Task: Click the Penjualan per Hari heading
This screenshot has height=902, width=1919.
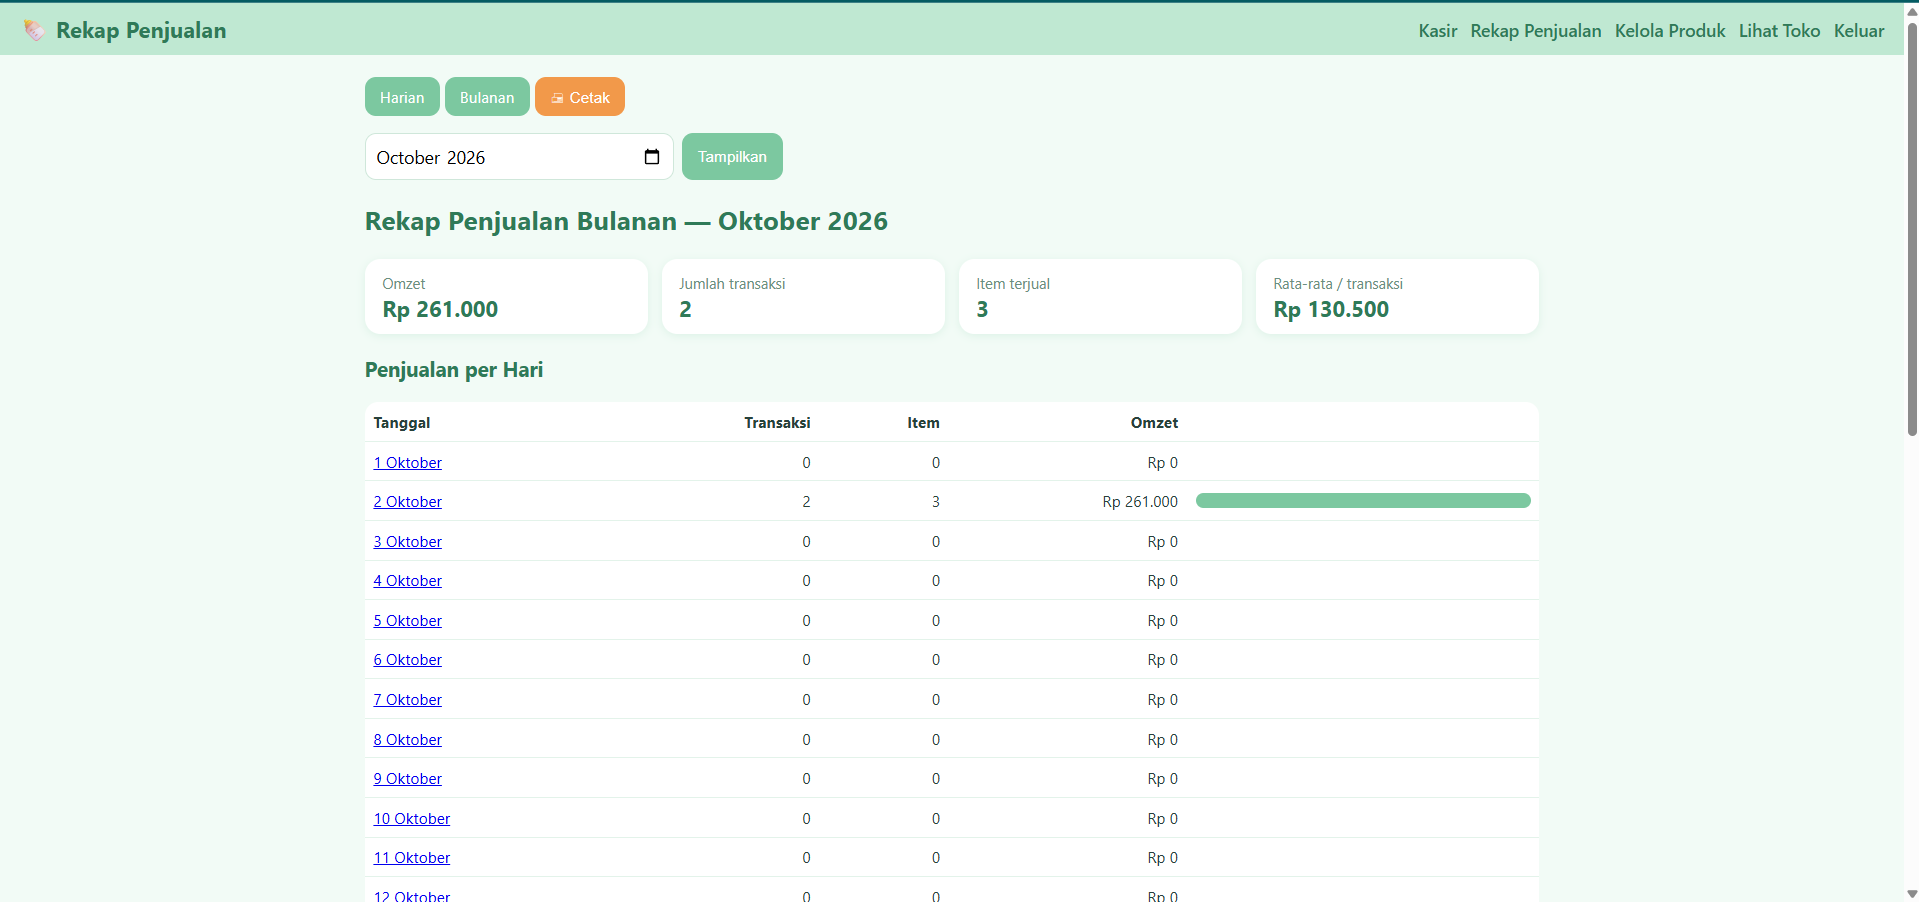Action: (x=454, y=370)
